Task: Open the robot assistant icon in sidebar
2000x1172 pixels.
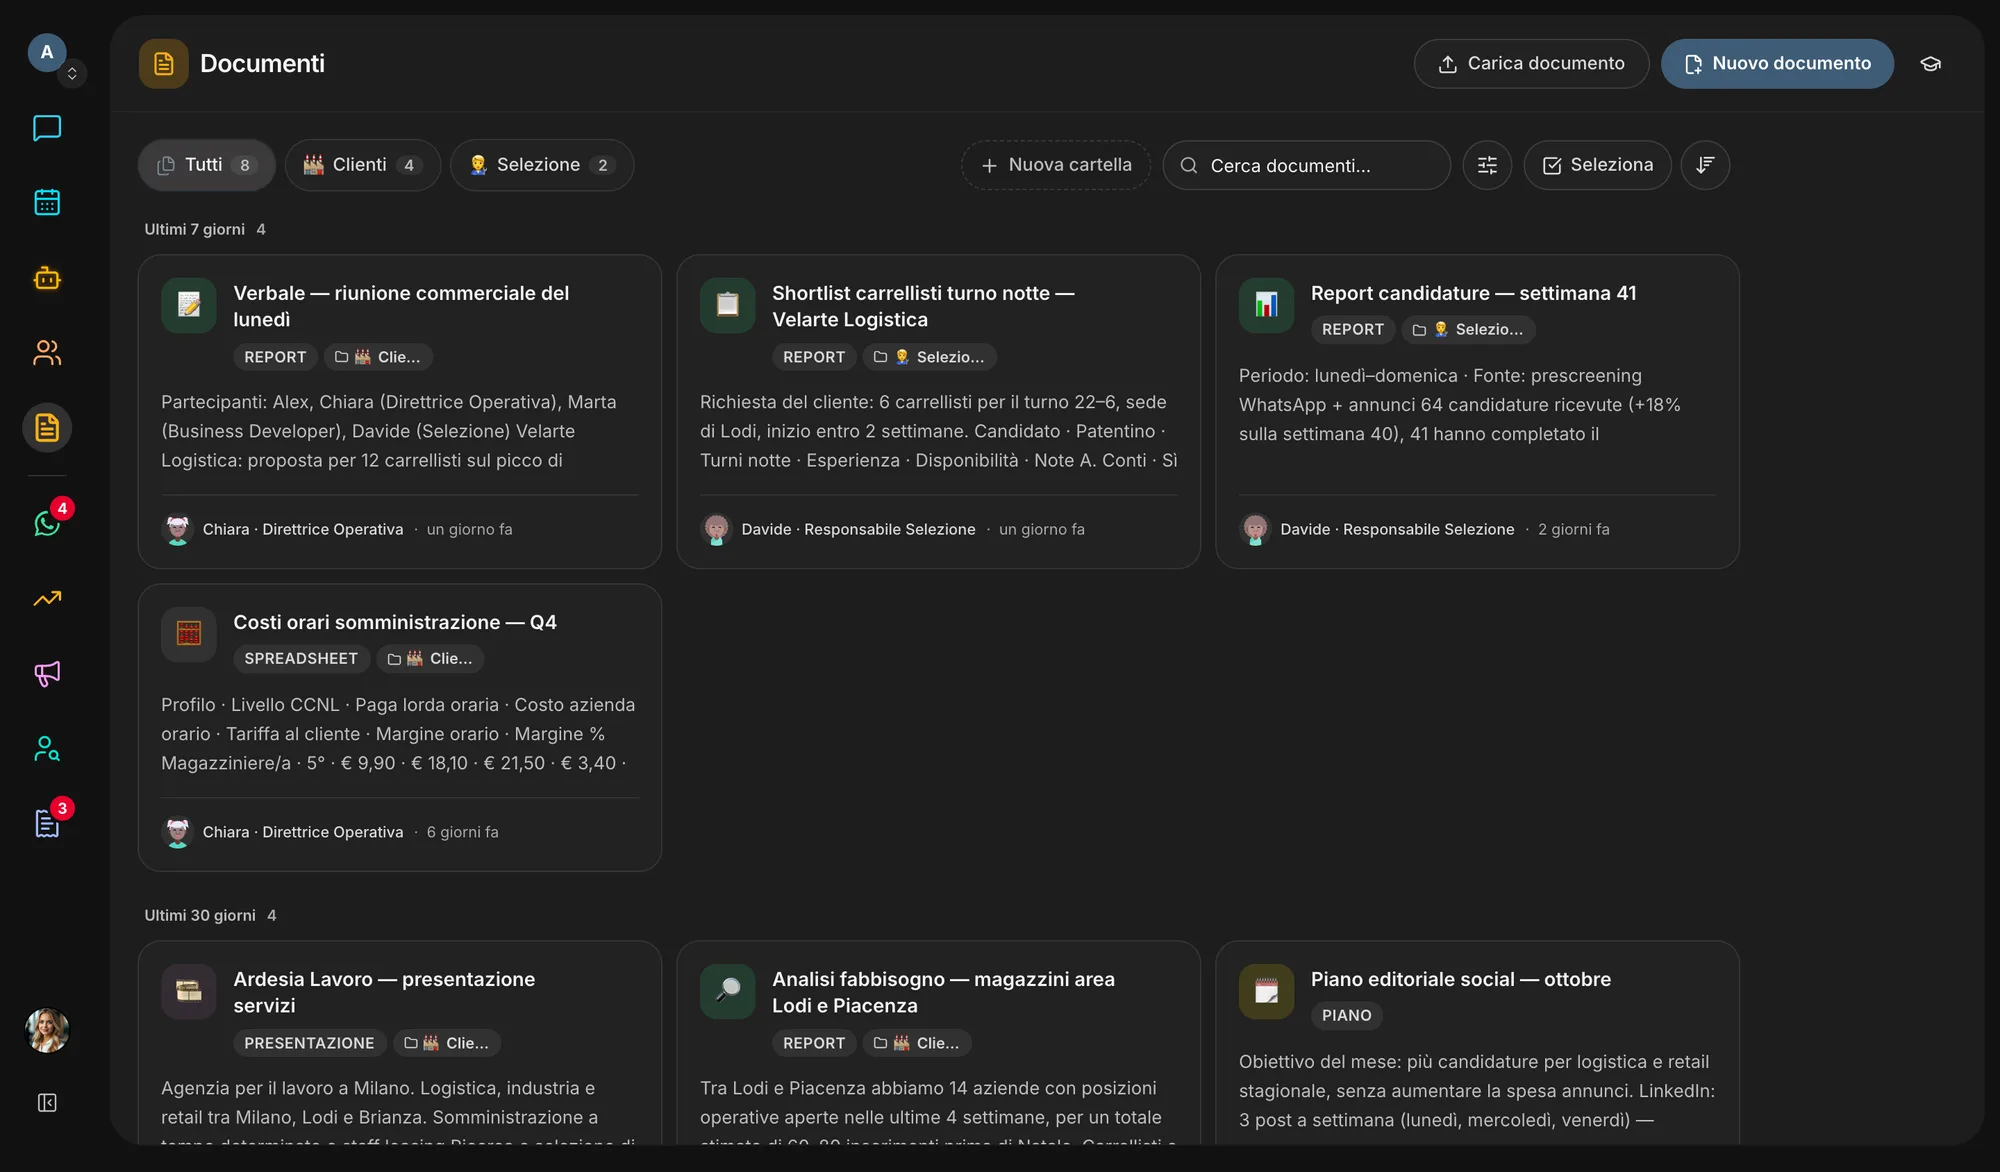Action: (x=47, y=278)
